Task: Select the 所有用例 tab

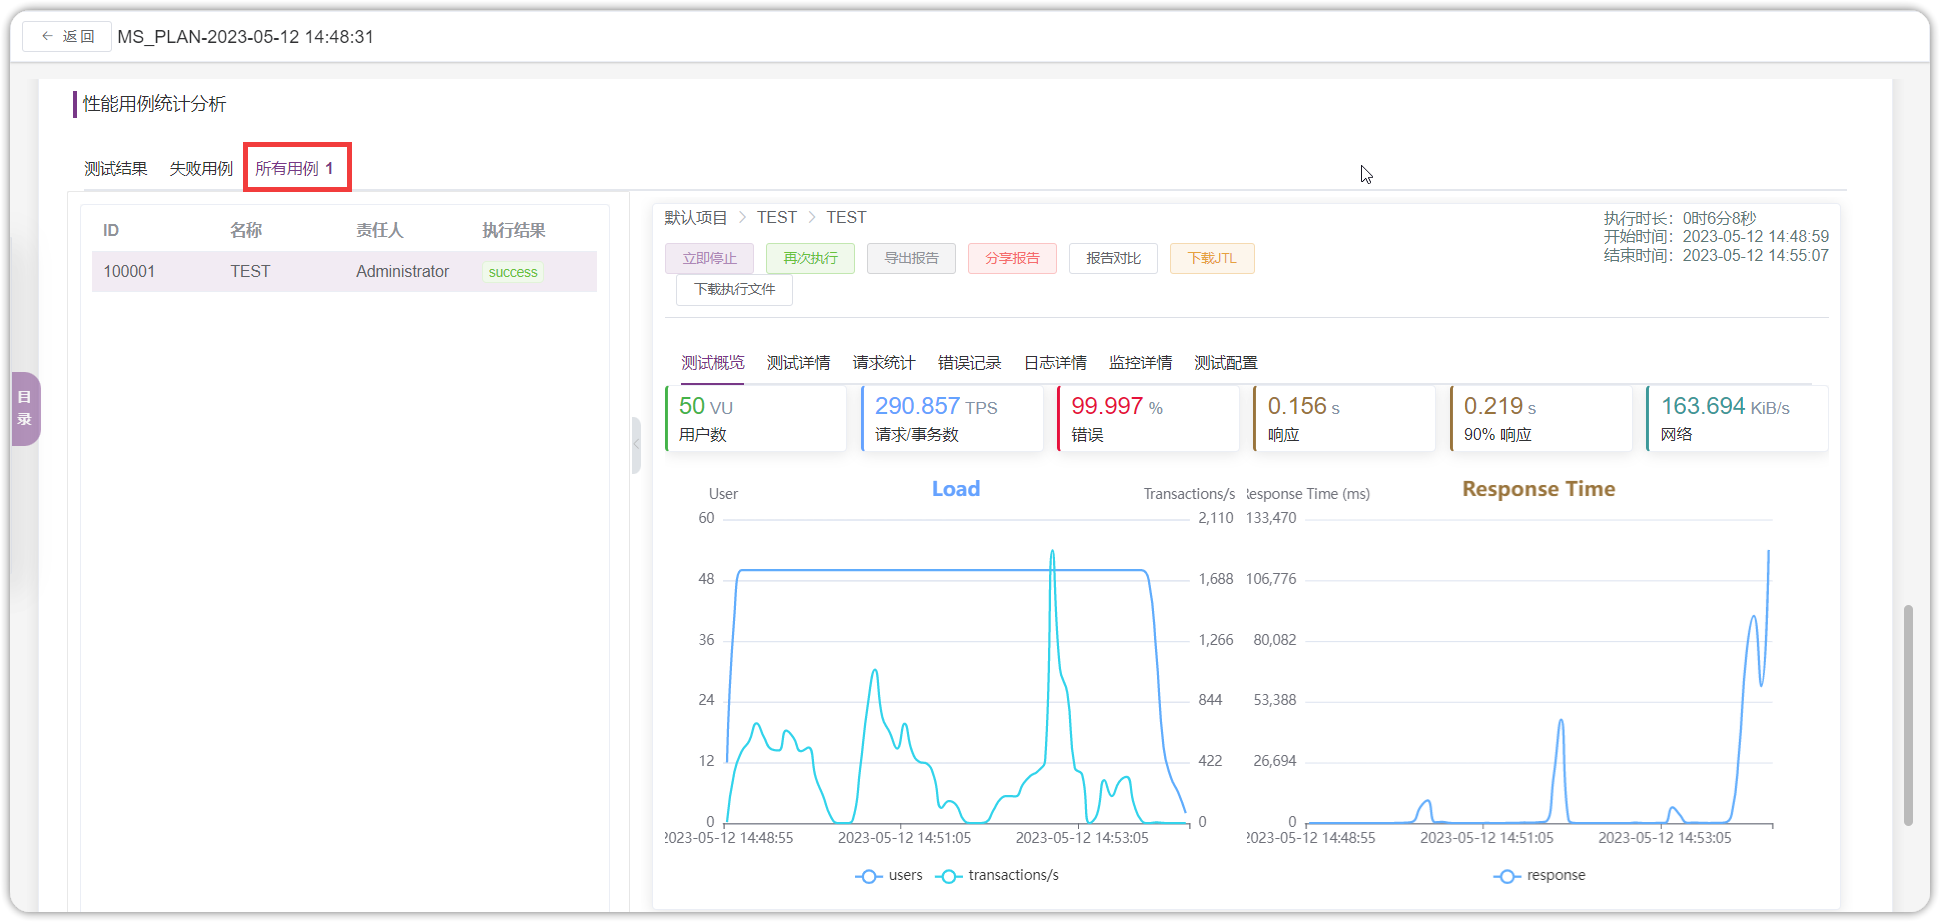Action: pyautogui.click(x=295, y=168)
